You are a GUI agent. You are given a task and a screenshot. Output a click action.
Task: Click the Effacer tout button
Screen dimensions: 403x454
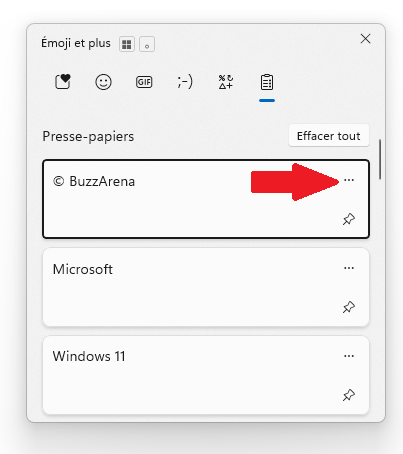click(329, 136)
